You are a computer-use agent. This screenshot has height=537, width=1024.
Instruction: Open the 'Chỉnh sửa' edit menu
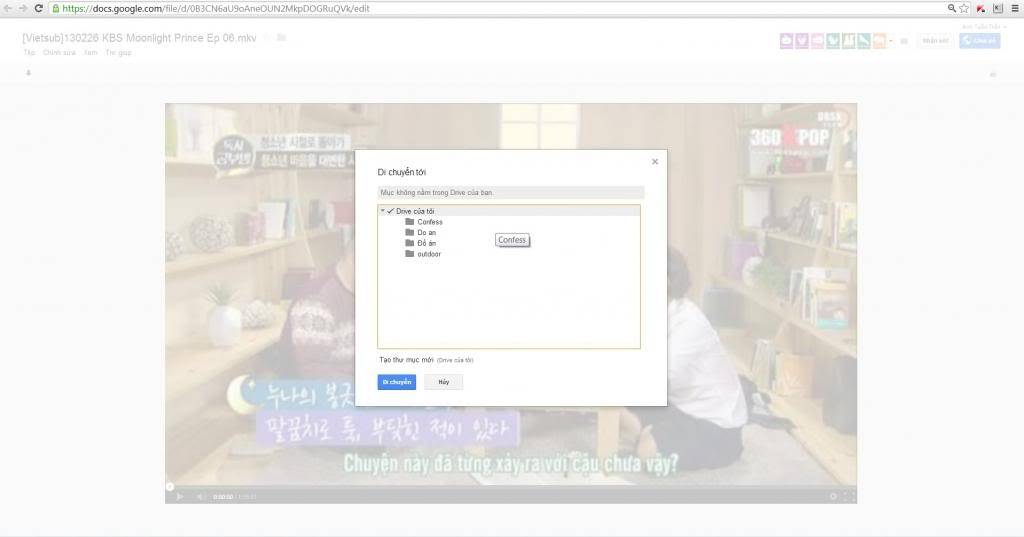59,52
